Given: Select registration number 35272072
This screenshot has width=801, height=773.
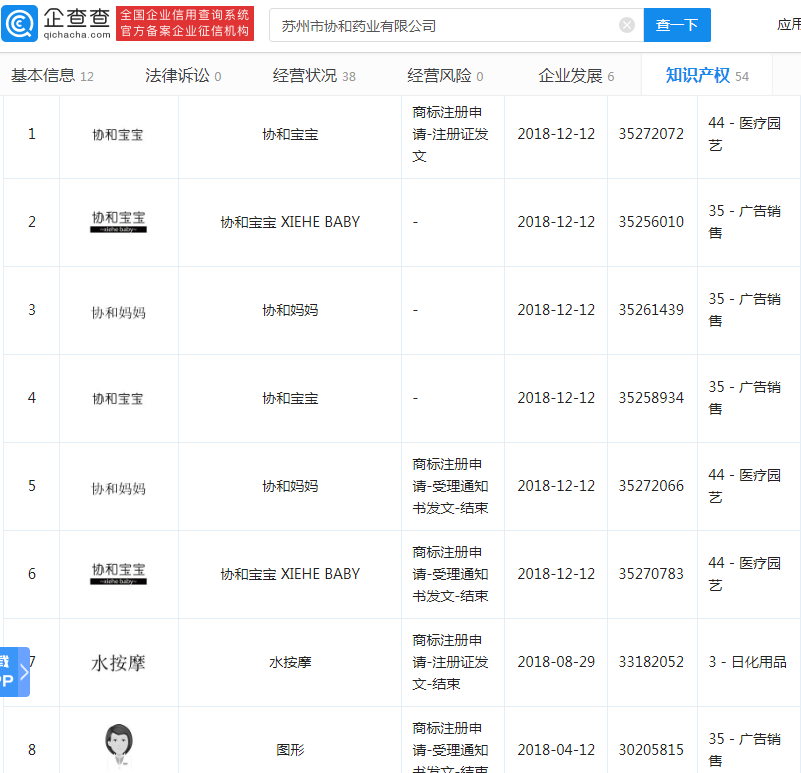Looking at the screenshot, I should [651, 134].
